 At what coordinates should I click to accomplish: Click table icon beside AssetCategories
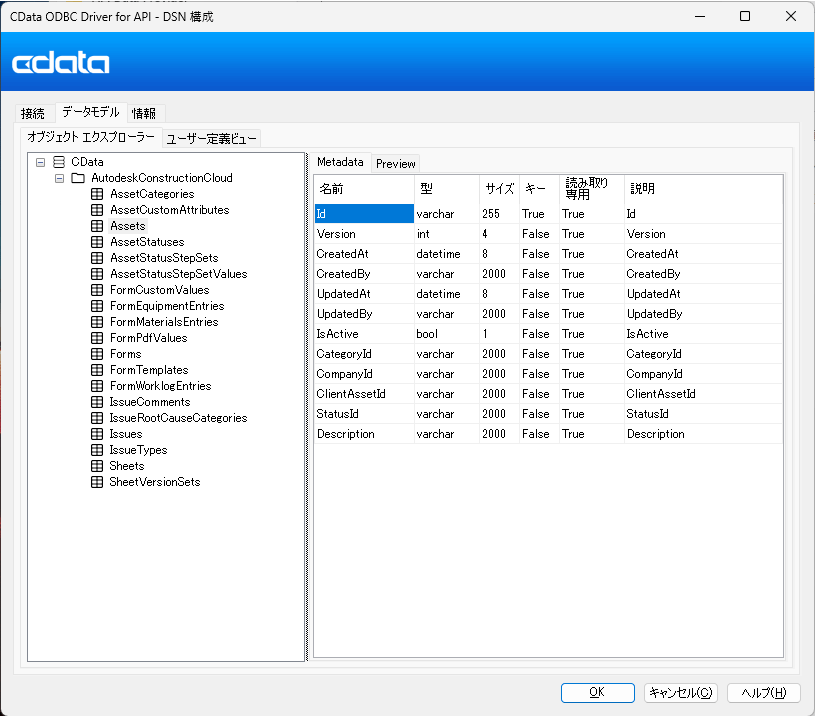pyautogui.click(x=97, y=194)
